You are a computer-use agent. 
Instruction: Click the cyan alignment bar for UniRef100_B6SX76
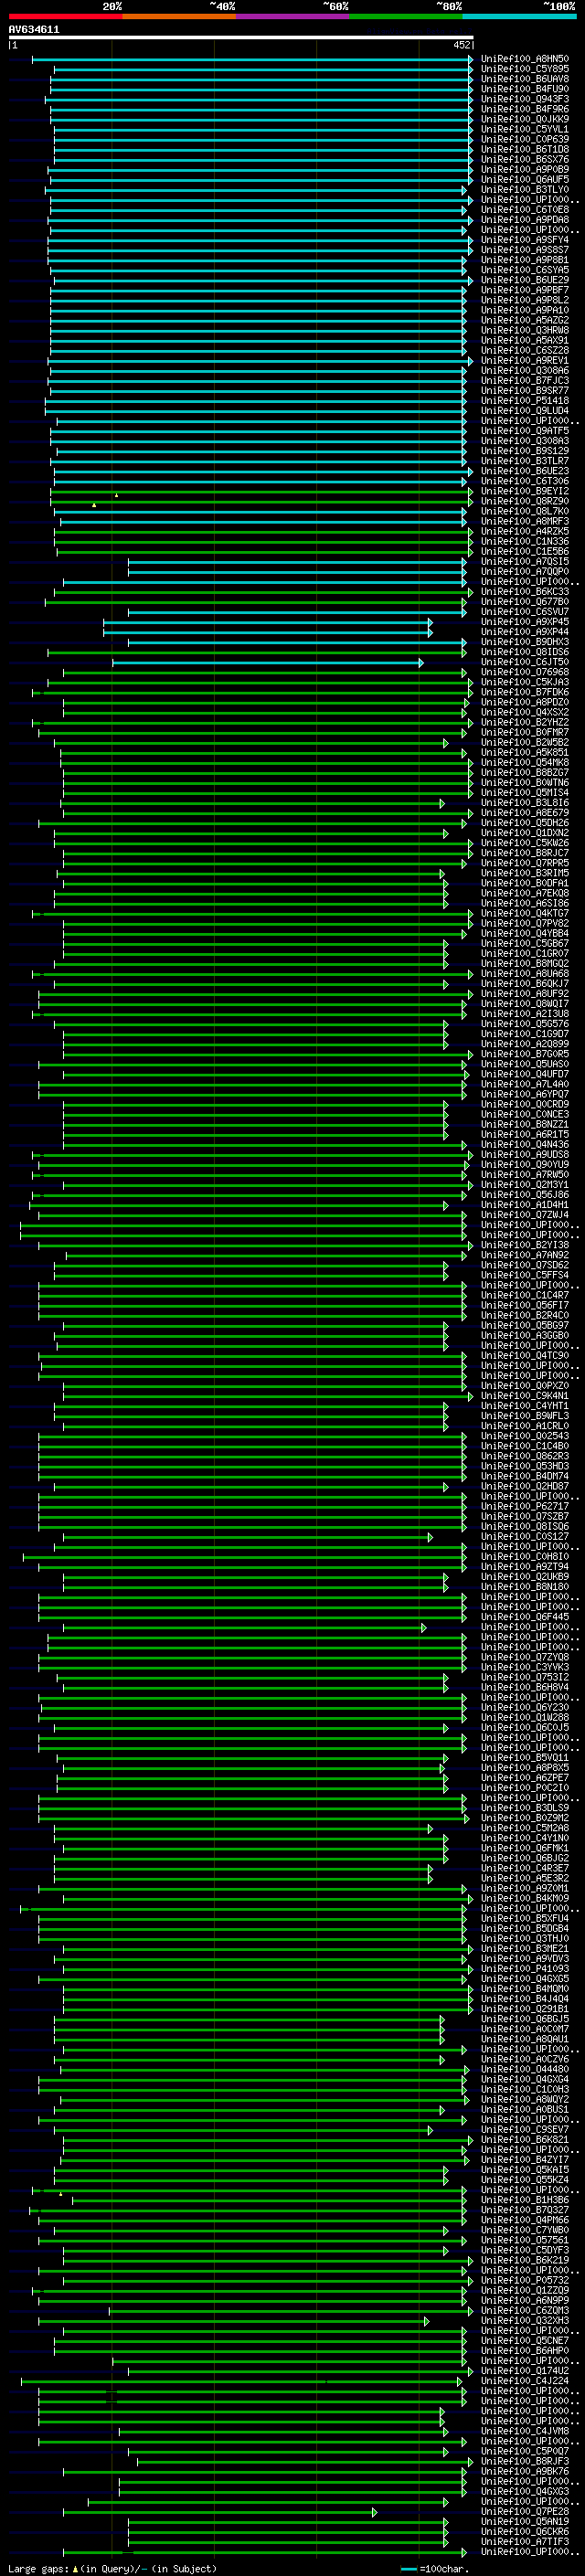[263, 159]
